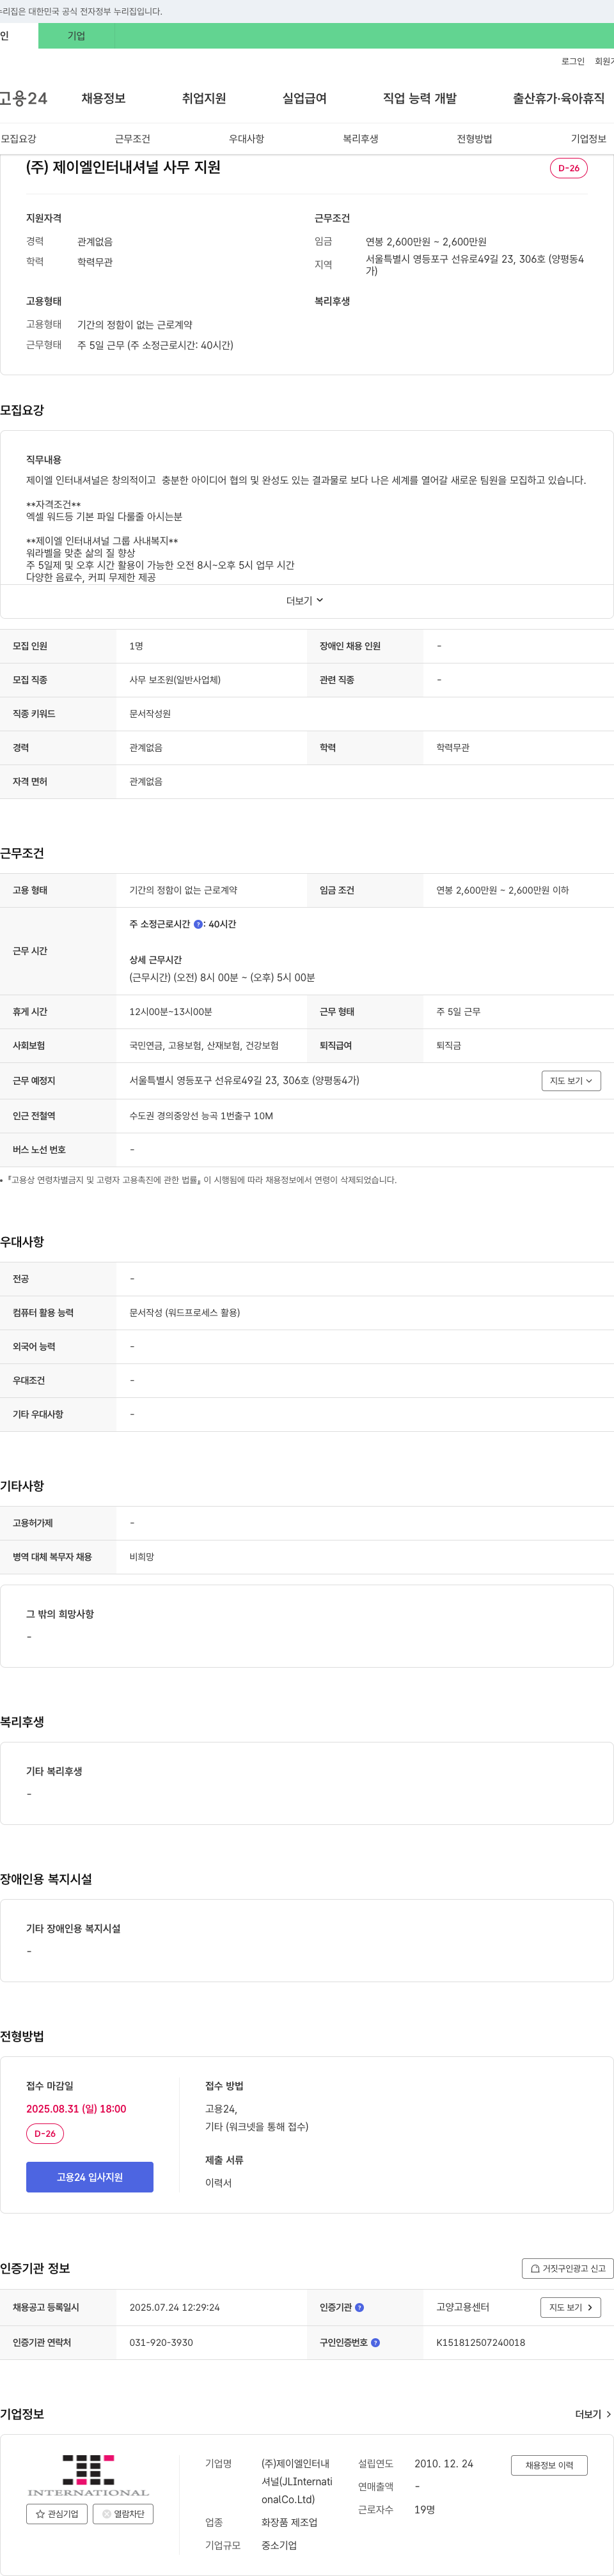Click the D-26 badge under 접수 마감일

45,2133
